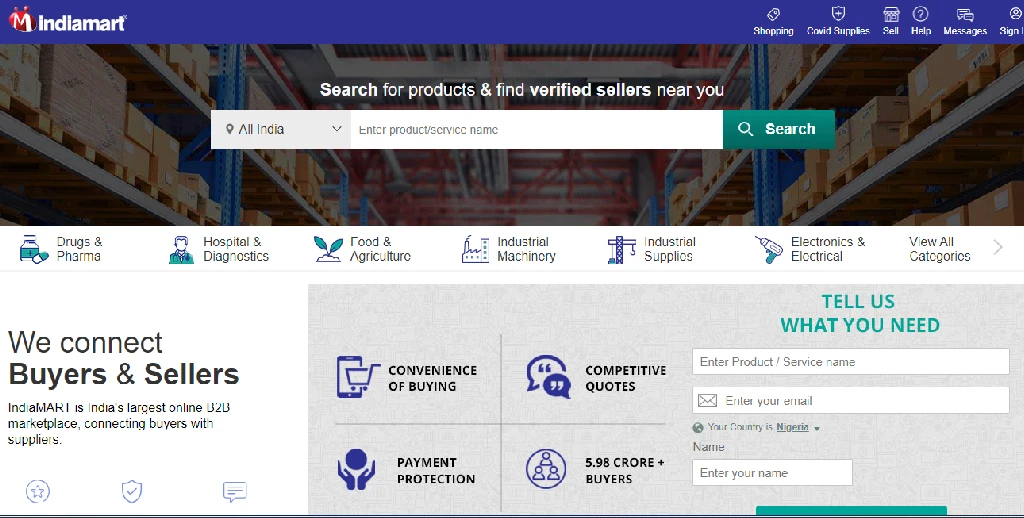Click the Help text link
1024x518 pixels.
(x=921, y=31)
